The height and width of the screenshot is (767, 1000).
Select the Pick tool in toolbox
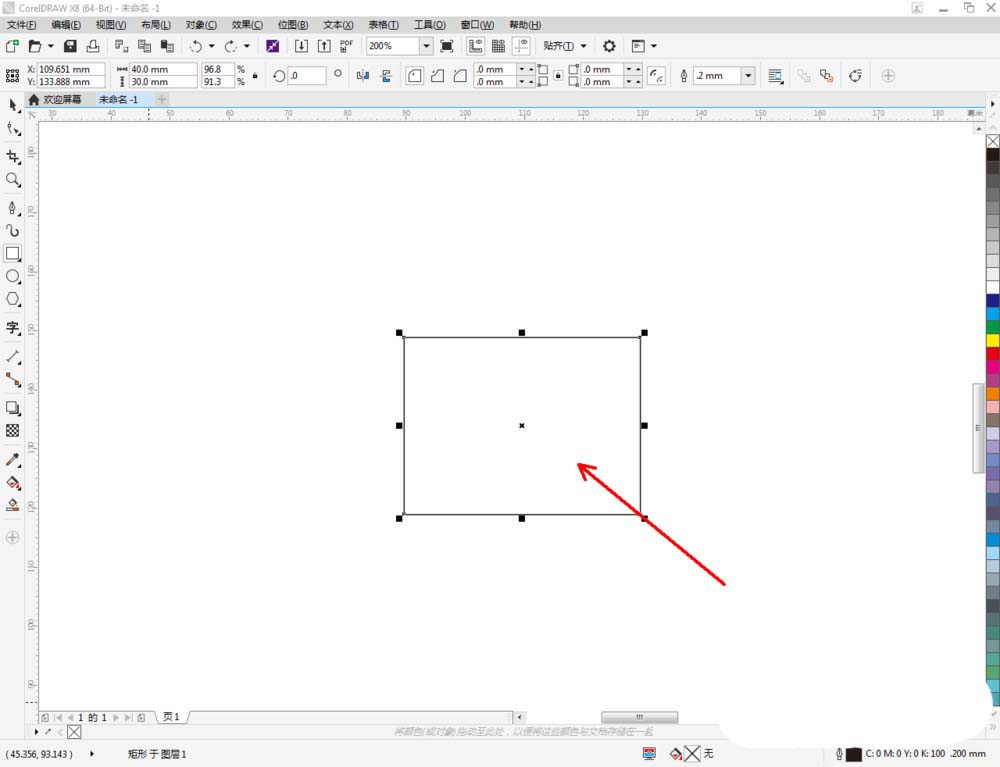click(x=13, y=105)
